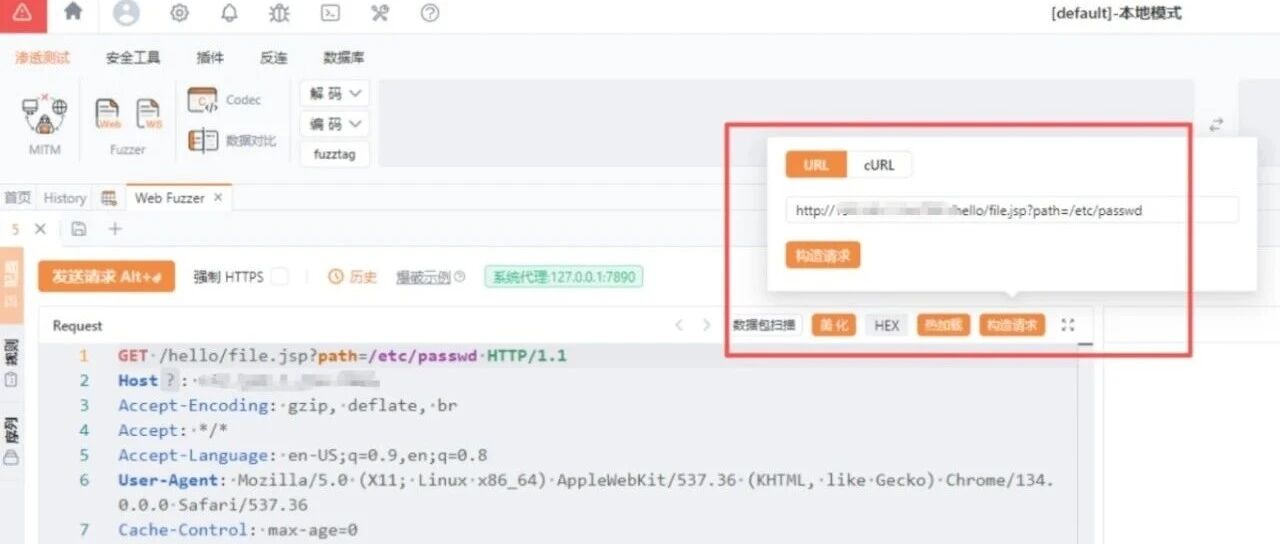
Task: Select the URL option in the popup
Action: (816, 165)
